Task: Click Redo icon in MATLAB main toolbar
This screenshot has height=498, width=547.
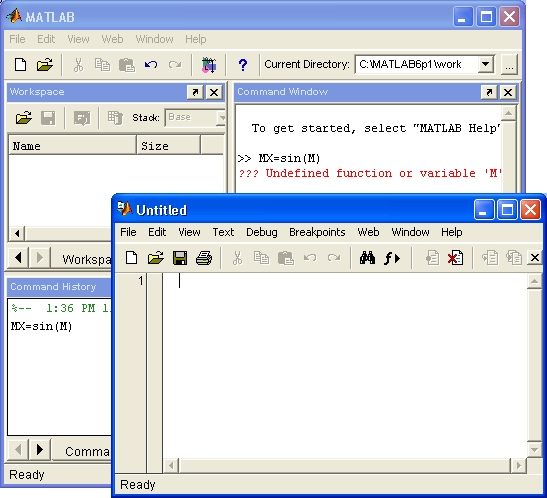Action: coord(175,65)
